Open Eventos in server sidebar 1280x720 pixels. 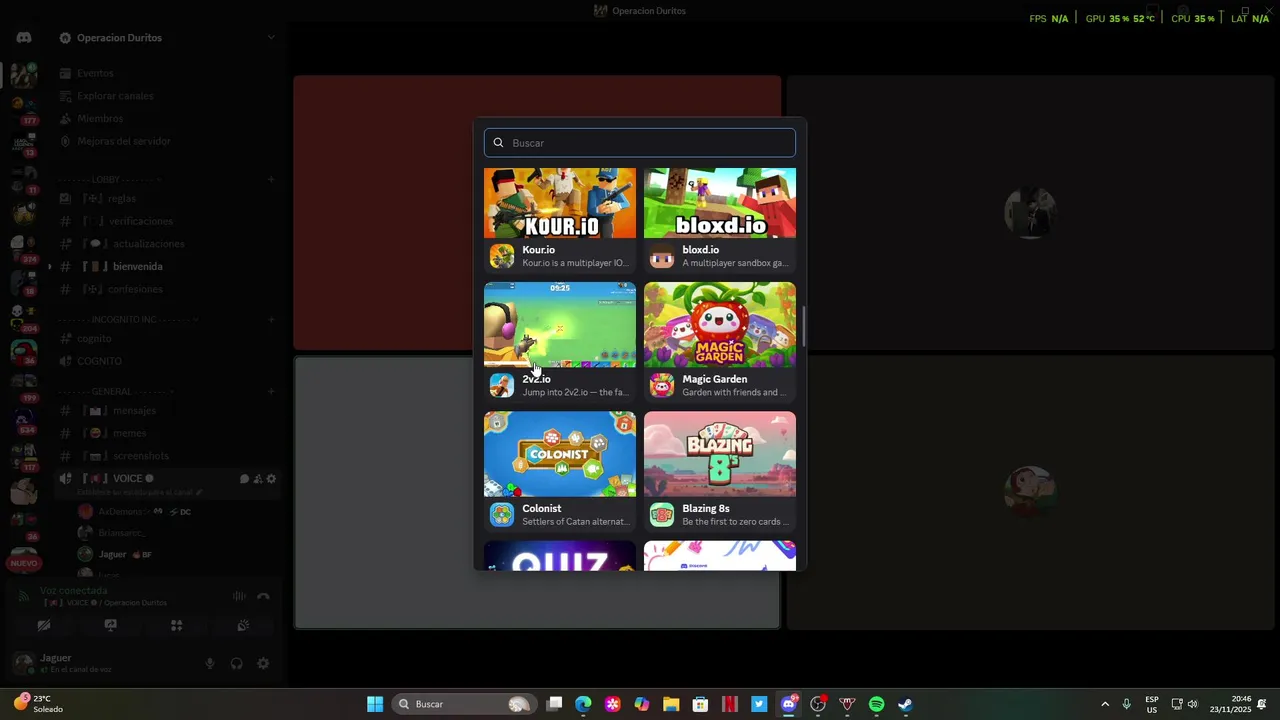click(x=166, y=73)
